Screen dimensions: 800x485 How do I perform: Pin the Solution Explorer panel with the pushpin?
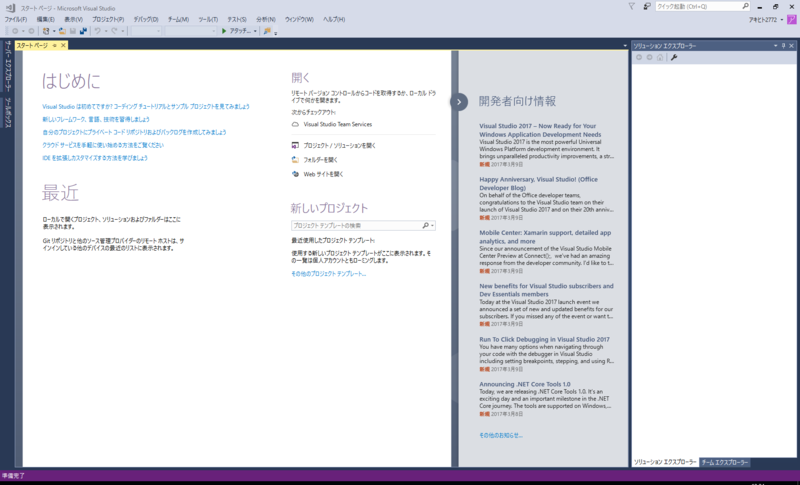pos(784,46)
